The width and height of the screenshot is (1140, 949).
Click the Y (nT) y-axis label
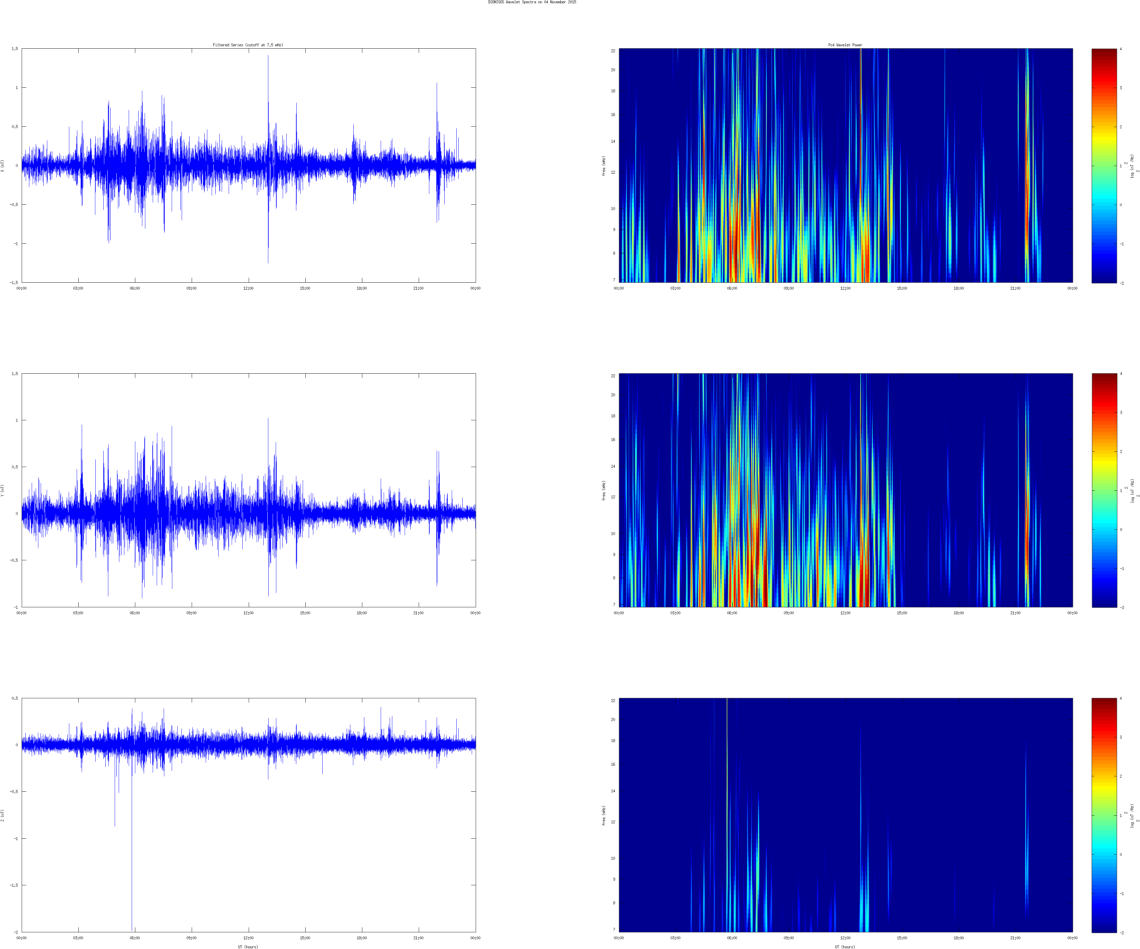tap(3, 490)
